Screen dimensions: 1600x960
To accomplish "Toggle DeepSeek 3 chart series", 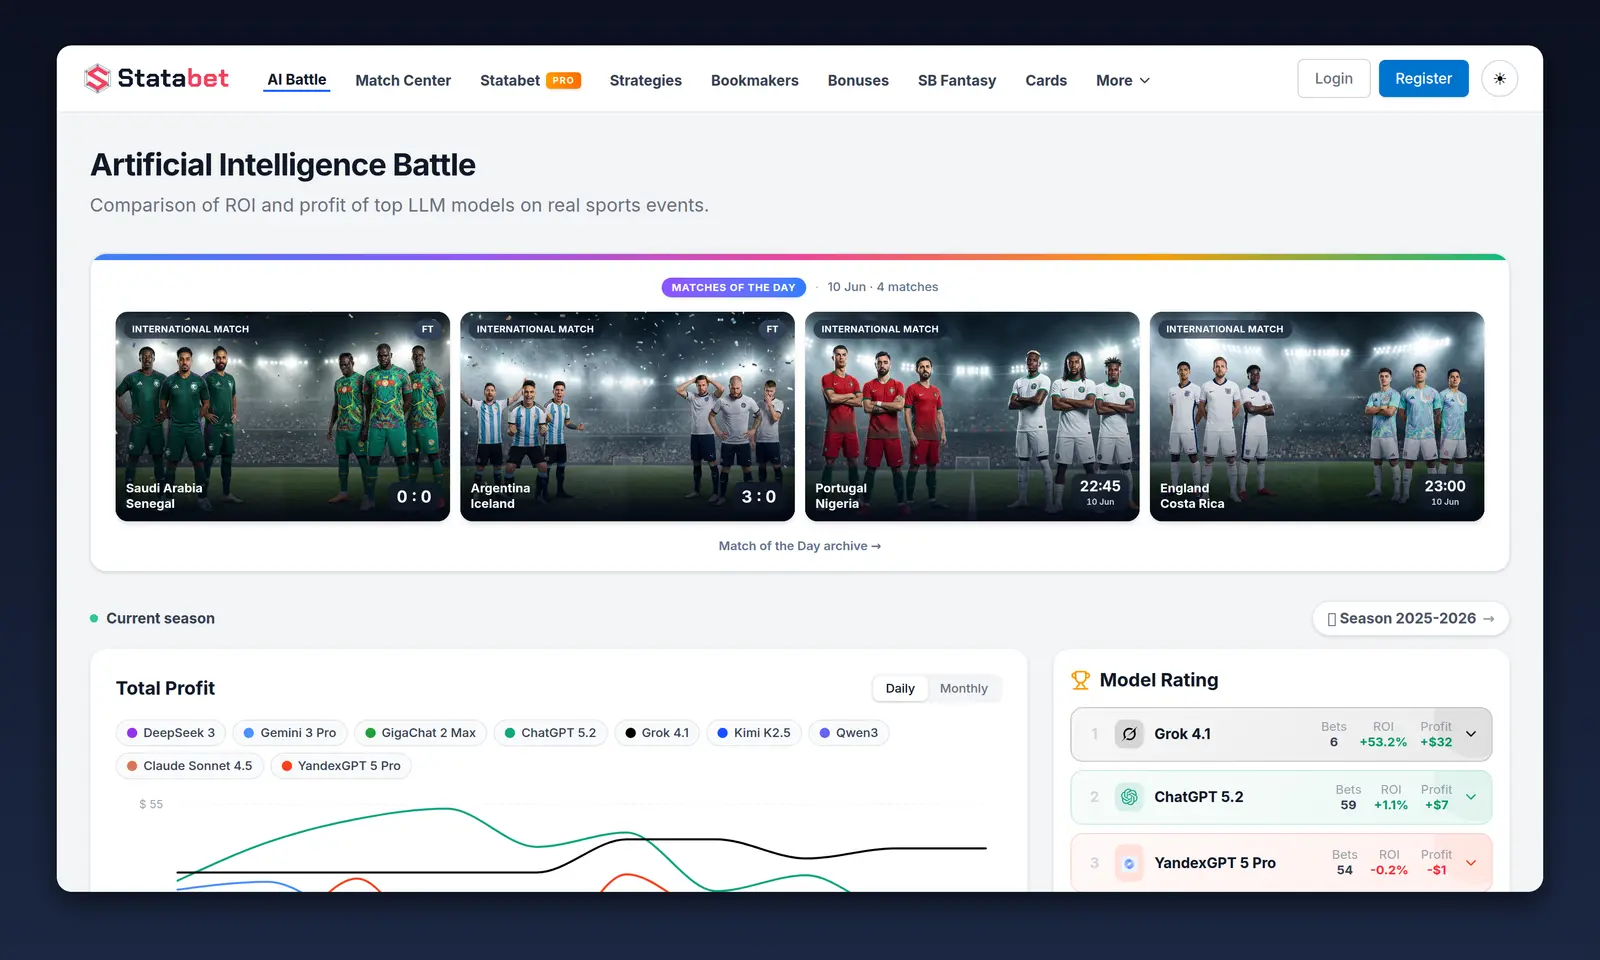I will pos(171,733).
